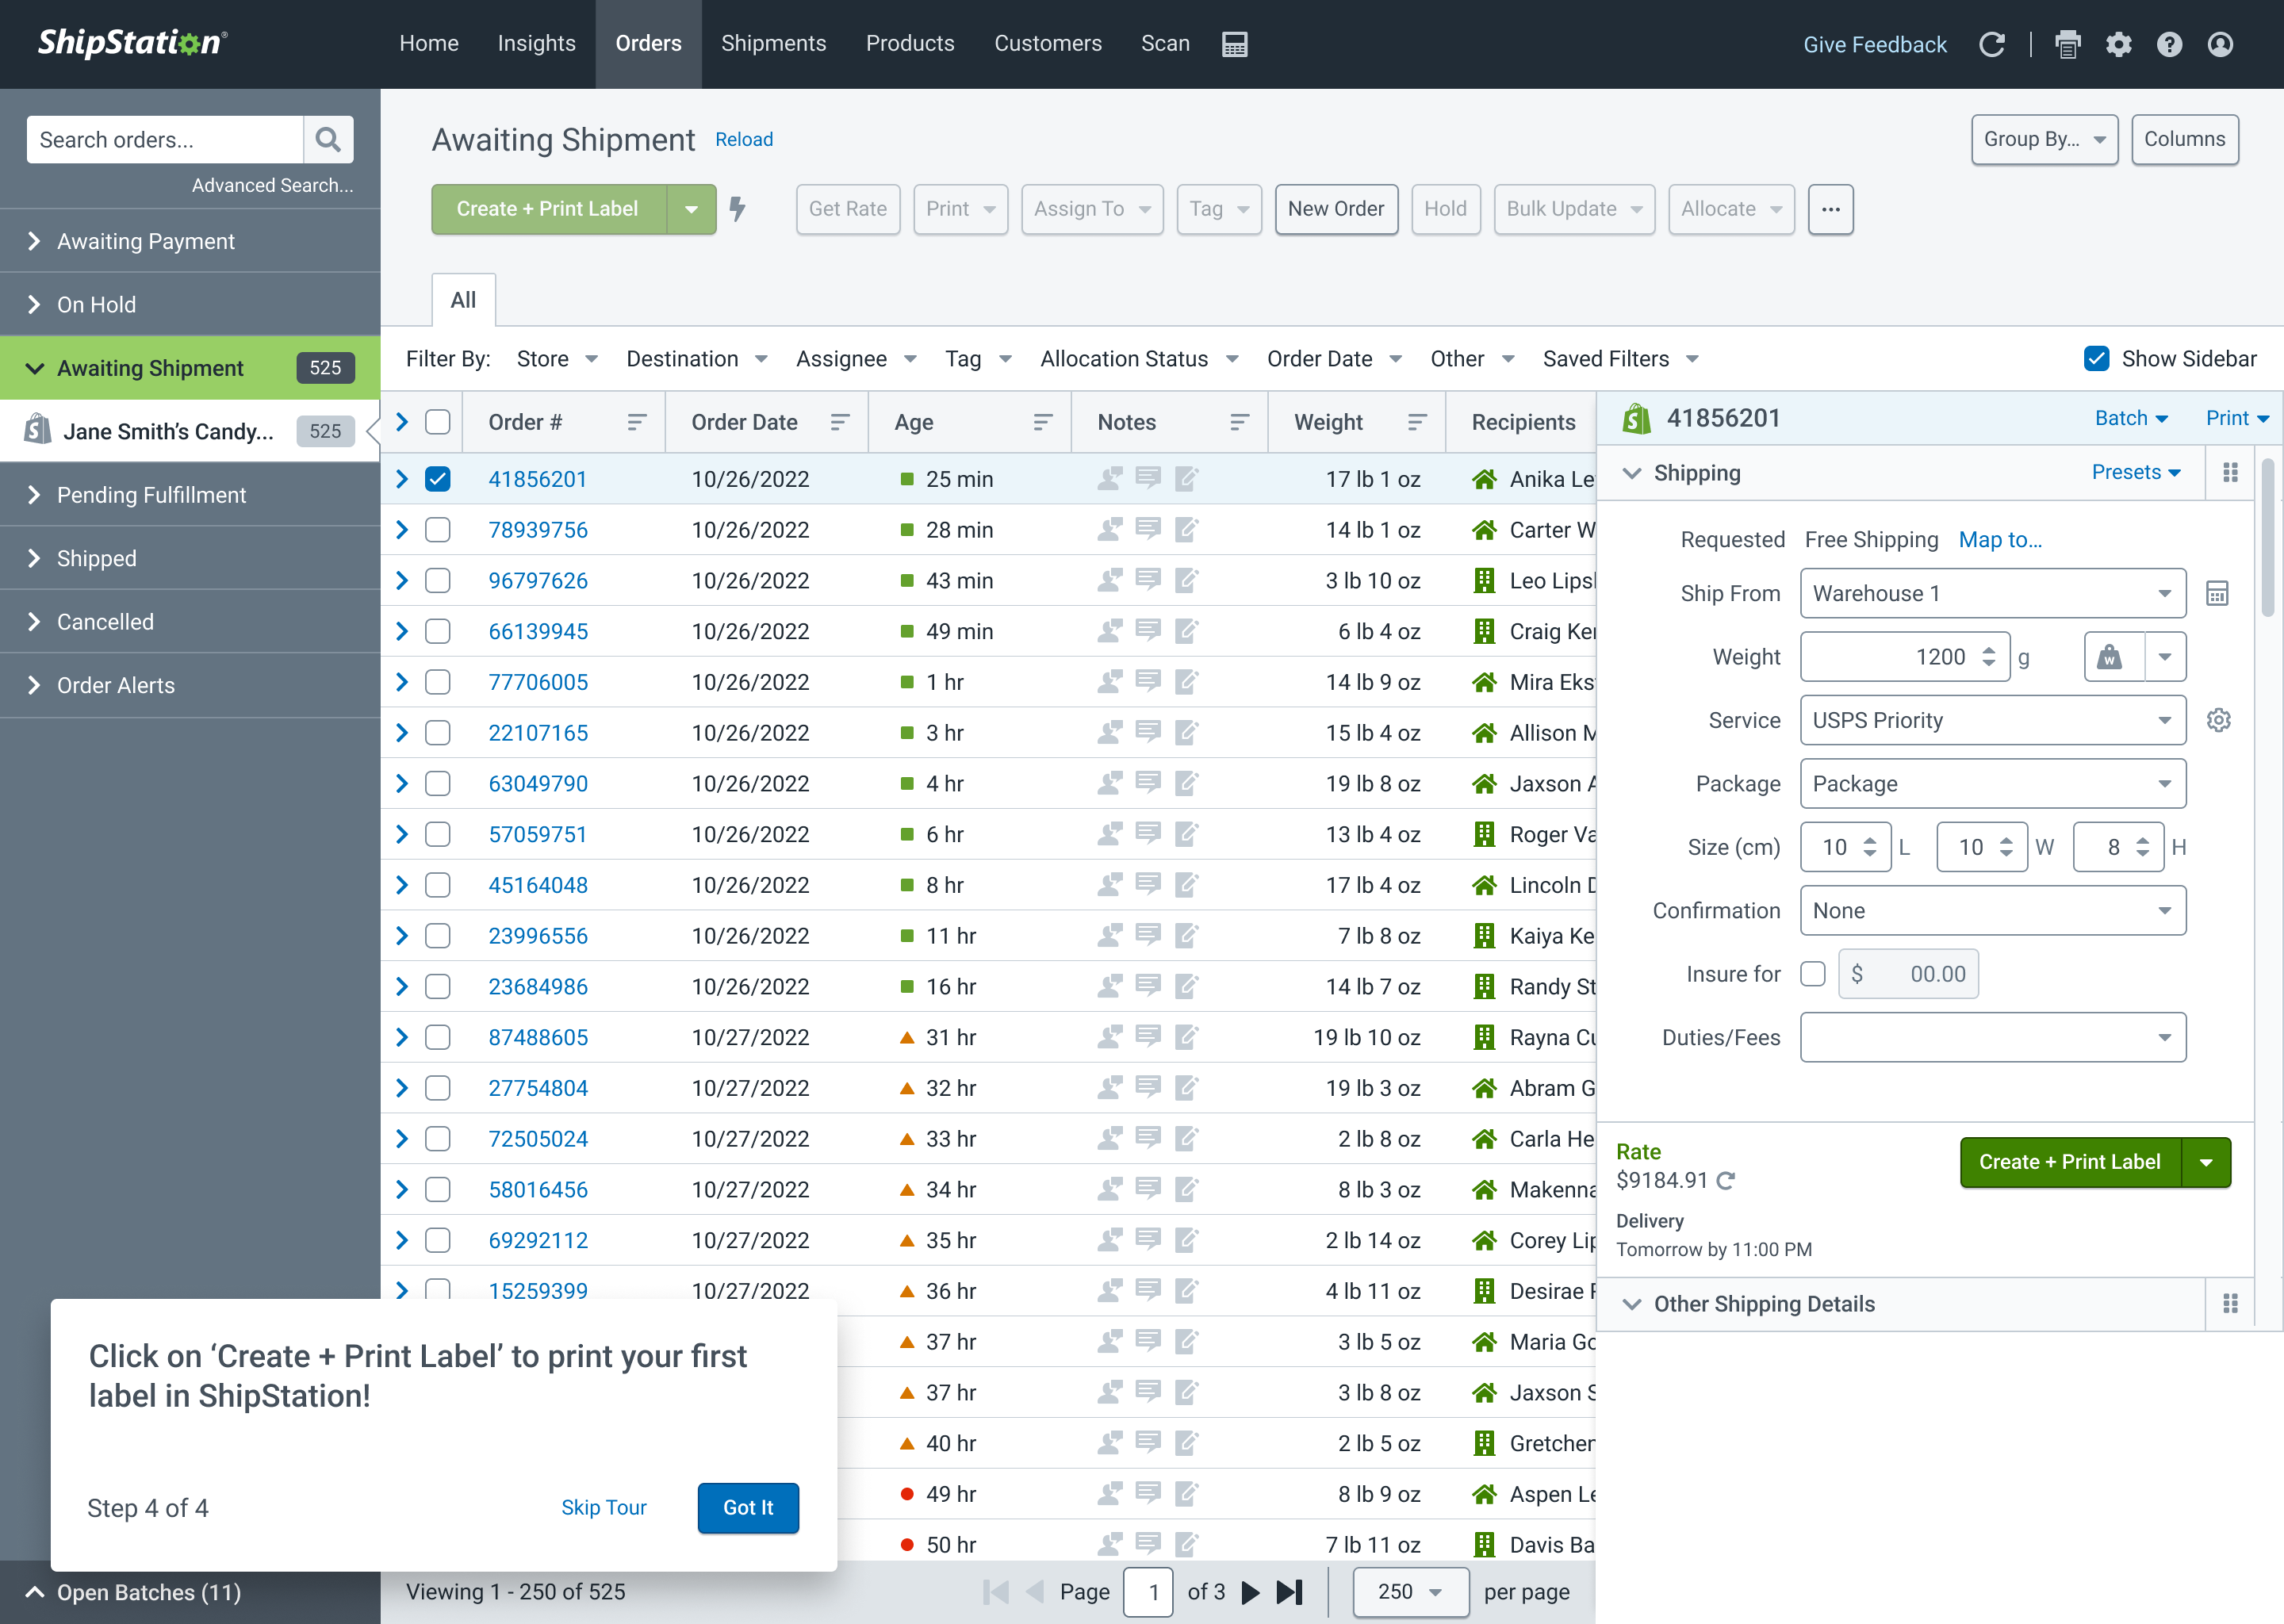Open the rate calculator icon in top navigation
This screenshot has height=1624, width=2284.
(x=1234, y=44)
